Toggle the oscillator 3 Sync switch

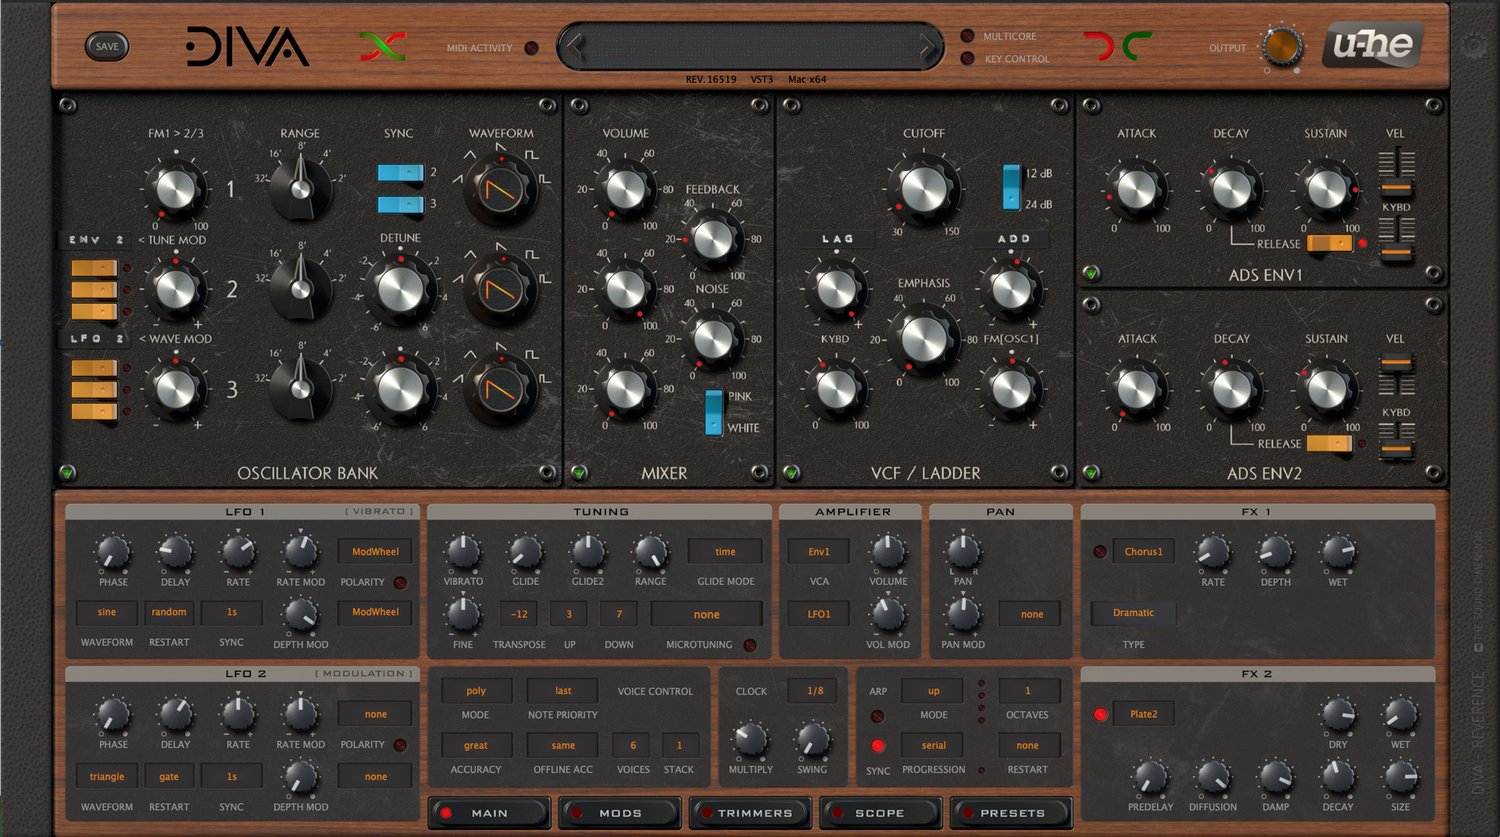click(400, 205)
